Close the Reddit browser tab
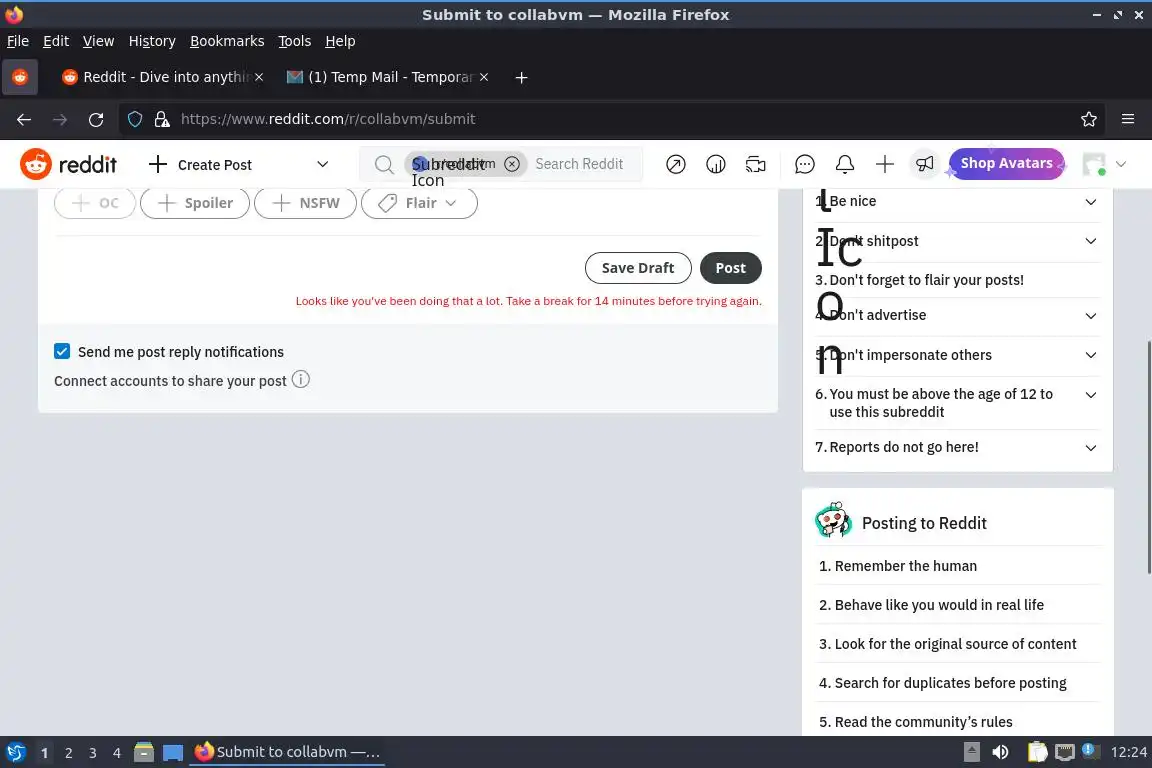 point(259,77)
